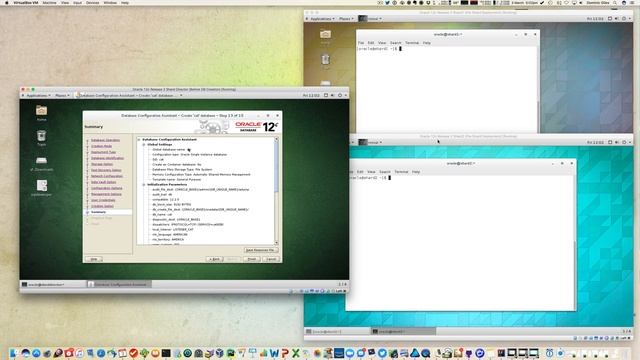Click Save Response File button
640x360 pixels.
261,250
